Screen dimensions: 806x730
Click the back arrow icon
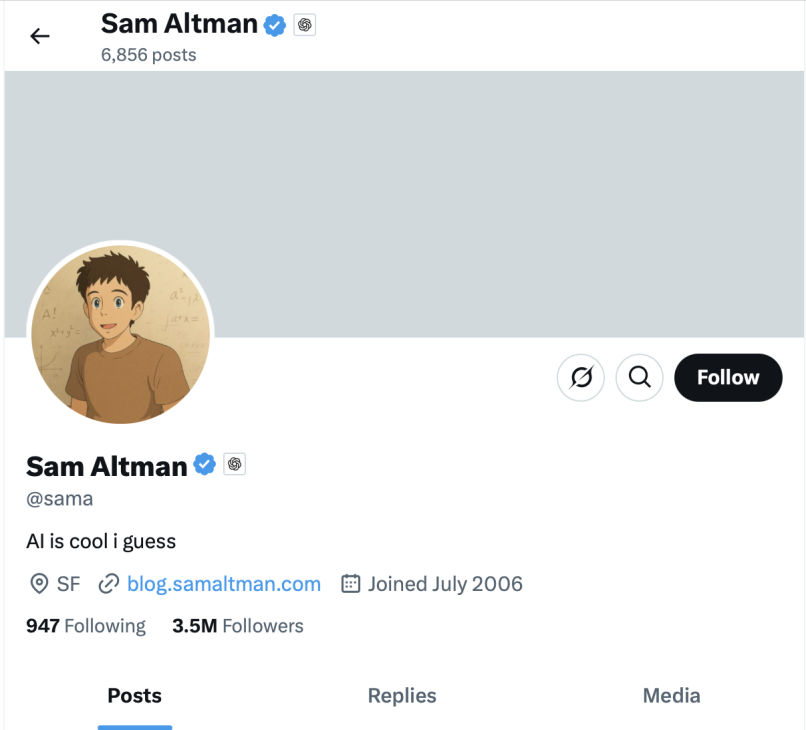click(x=40, y=37)
